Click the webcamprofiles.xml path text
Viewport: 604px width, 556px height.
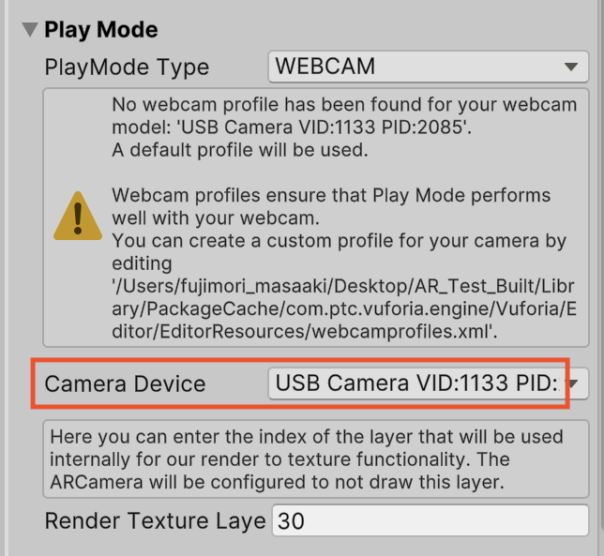coord(344,309)
